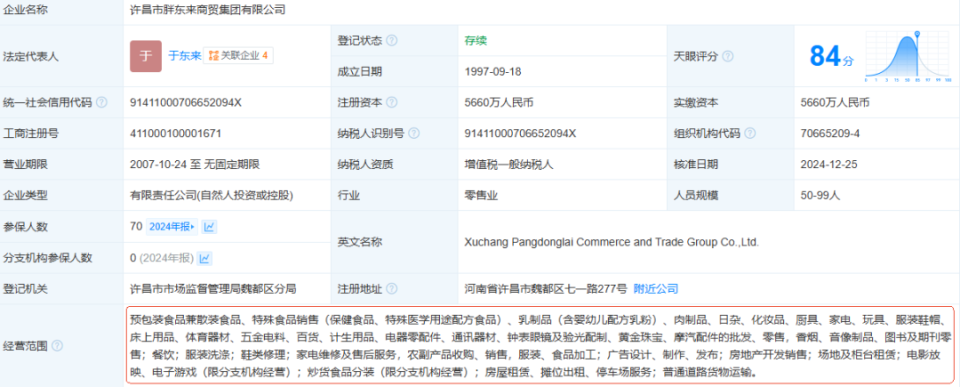Screen dimensions: 960x387
Task: Select credit code value beside 统一社会信用代码
Action: pos(186,102)
